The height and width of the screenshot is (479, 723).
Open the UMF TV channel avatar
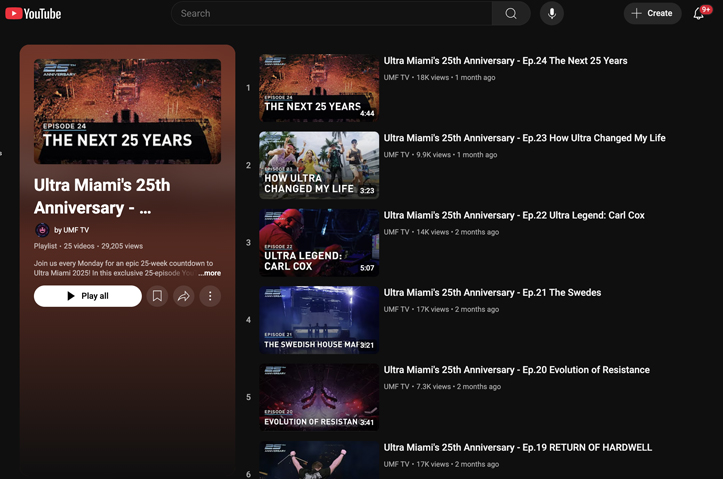point(42,230)
